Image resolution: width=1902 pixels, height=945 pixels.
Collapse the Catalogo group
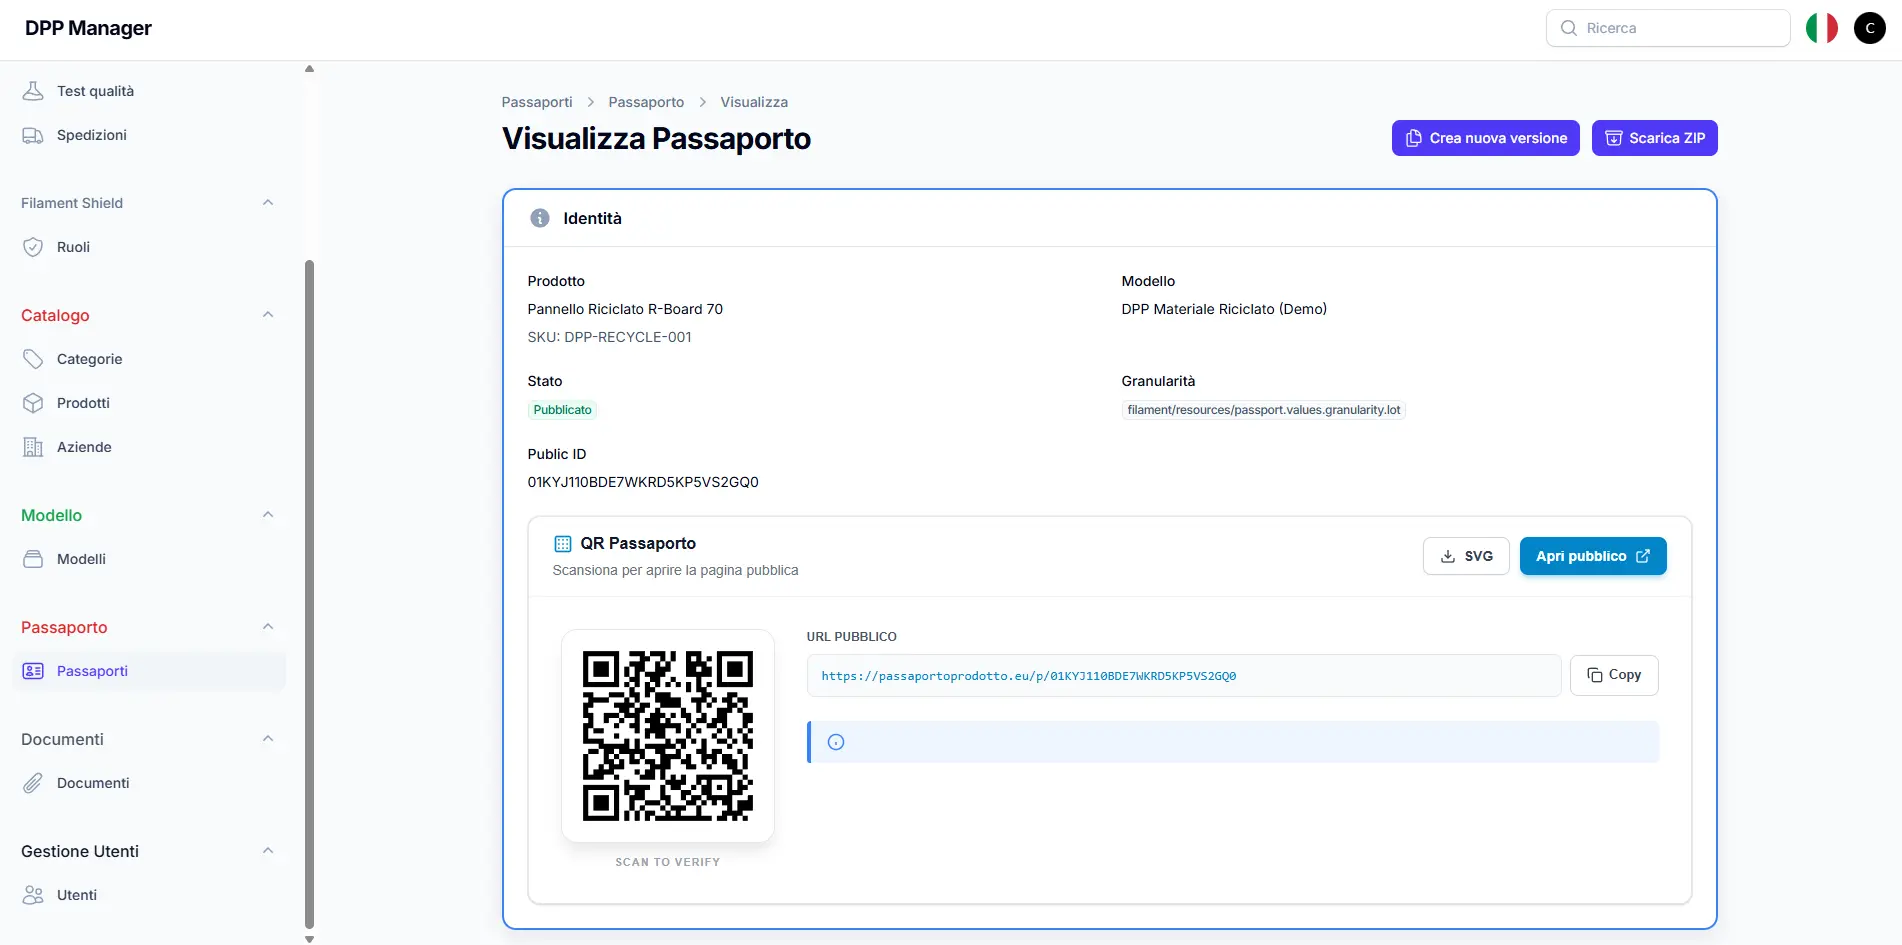[268, 315]
